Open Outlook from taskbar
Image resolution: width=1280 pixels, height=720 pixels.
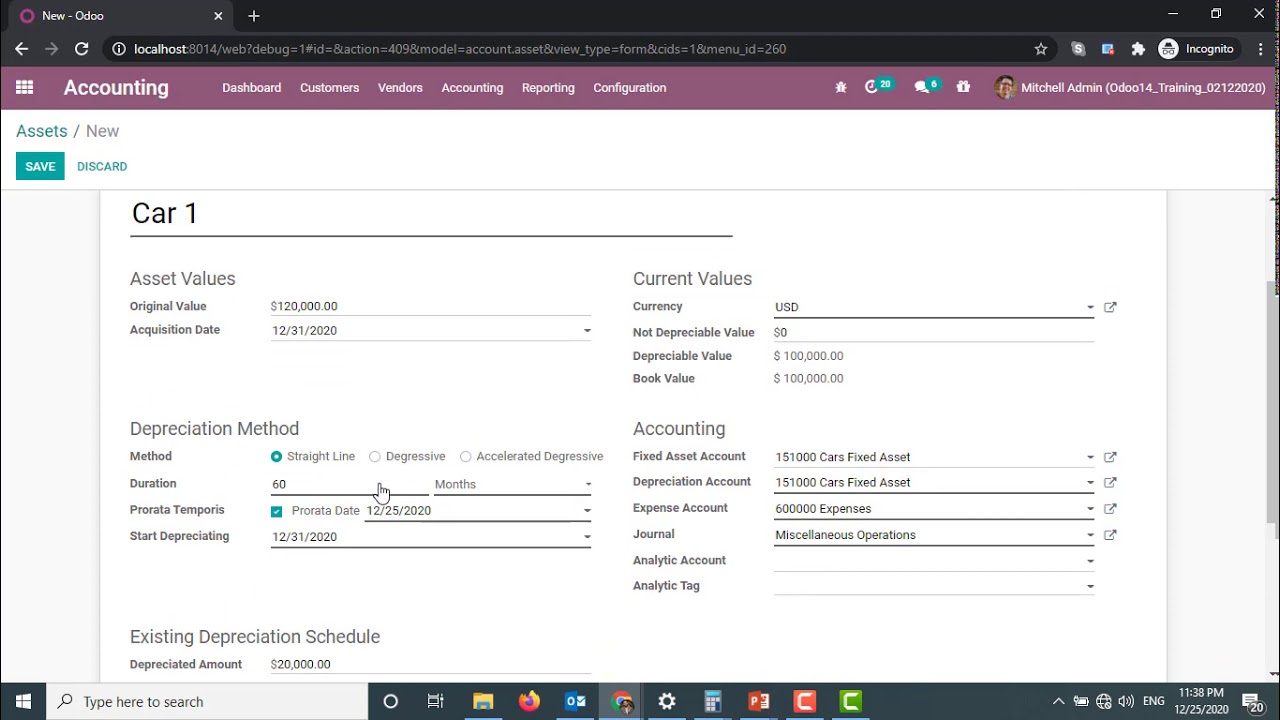pos(575,701)
